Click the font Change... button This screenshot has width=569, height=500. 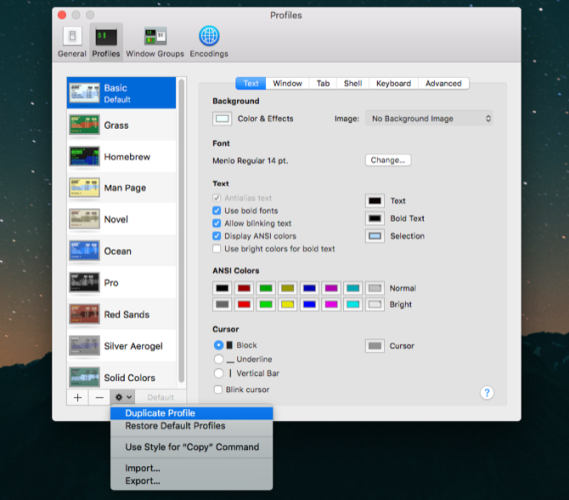pyautogui.click(x=388, y=160)
